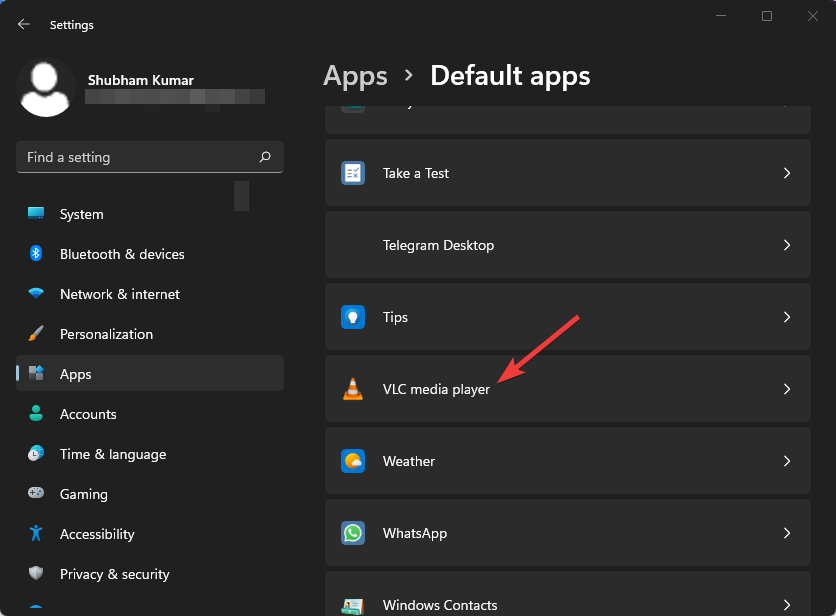
Task: Open WhatsApp default settings
Action: pos(568,533)
